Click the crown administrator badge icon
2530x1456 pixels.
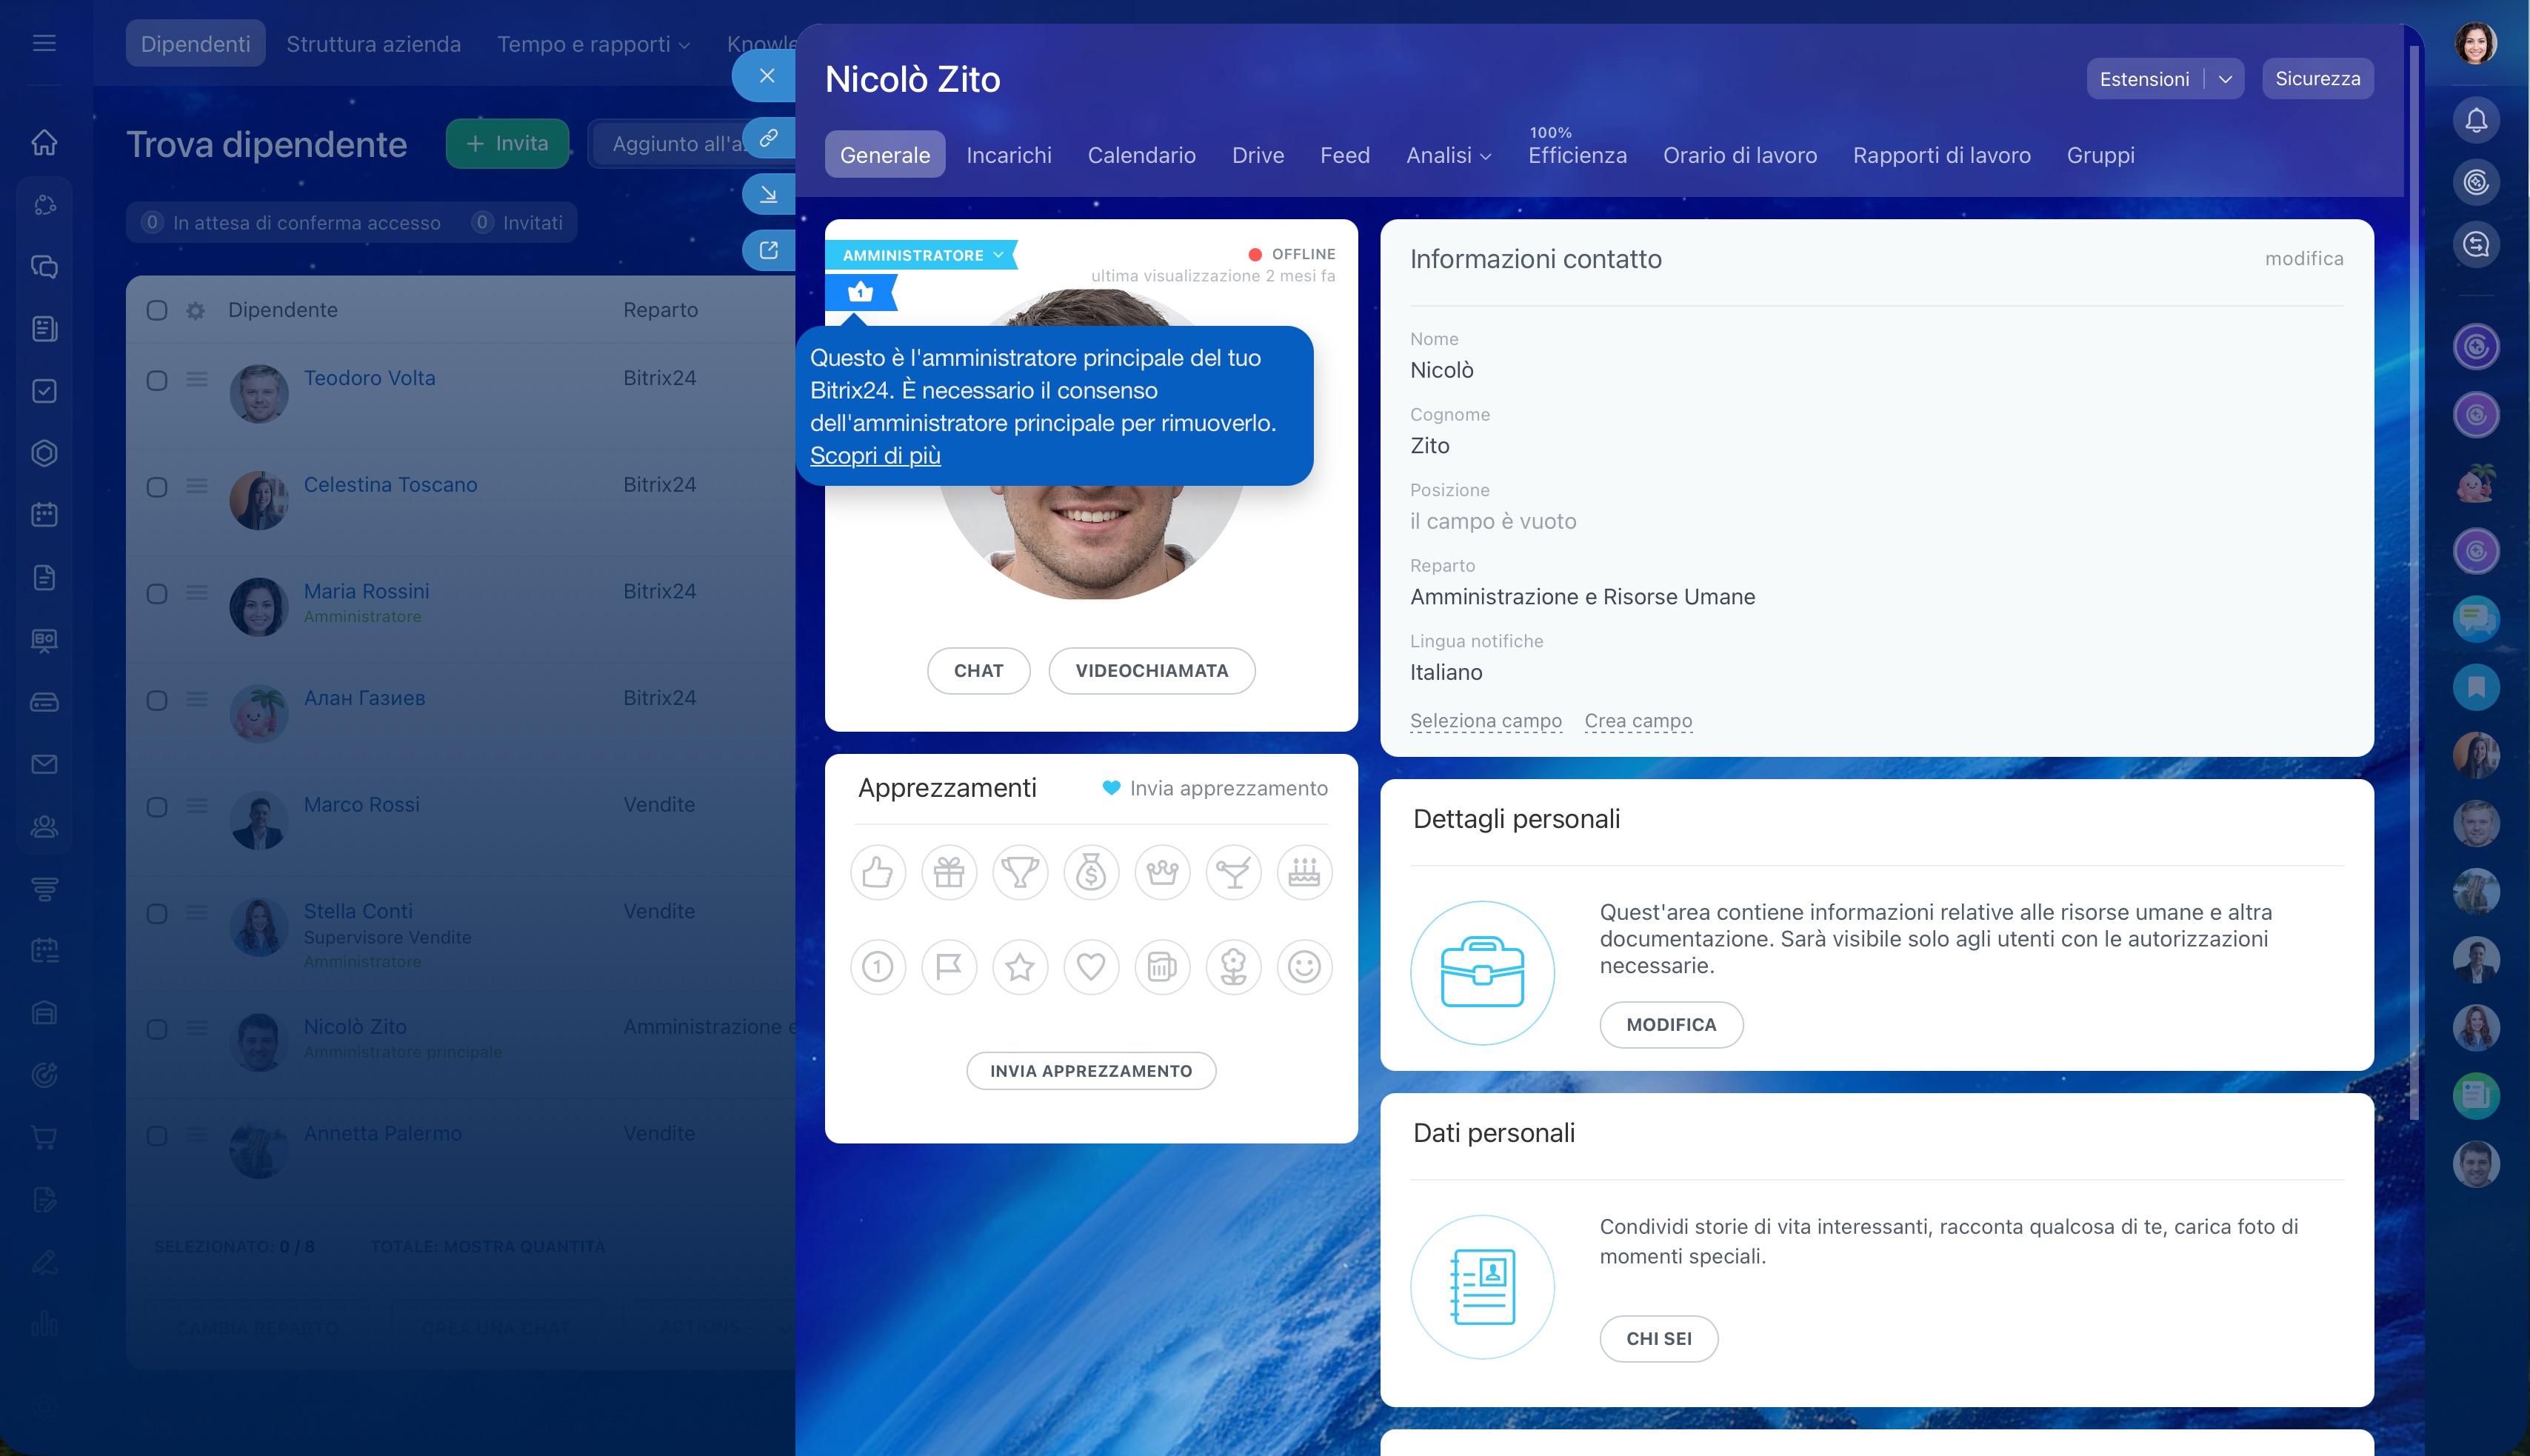click(860, 292)
